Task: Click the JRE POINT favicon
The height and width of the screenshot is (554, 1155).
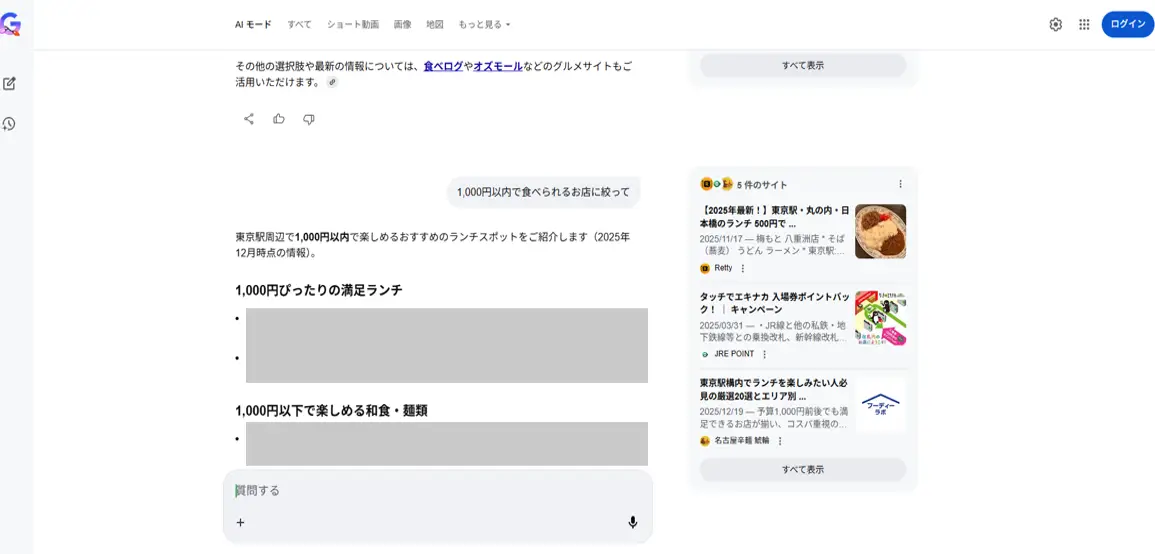Action: [705, 354]
